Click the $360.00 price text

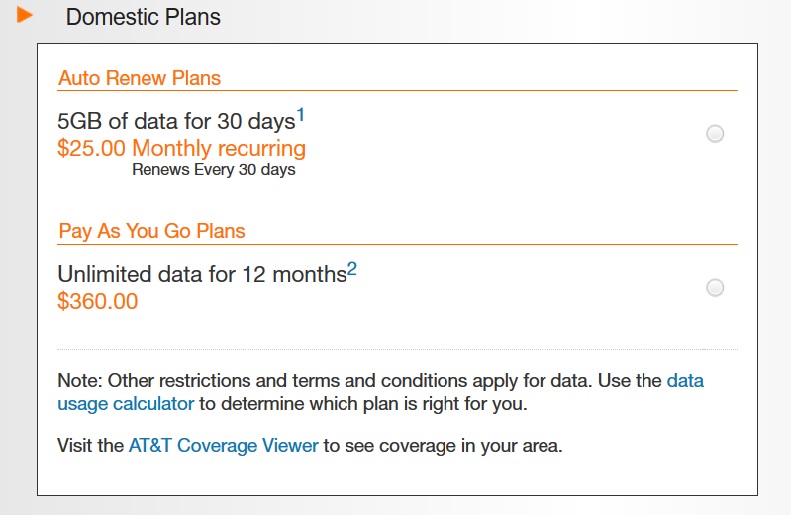[x=97, y=301]
